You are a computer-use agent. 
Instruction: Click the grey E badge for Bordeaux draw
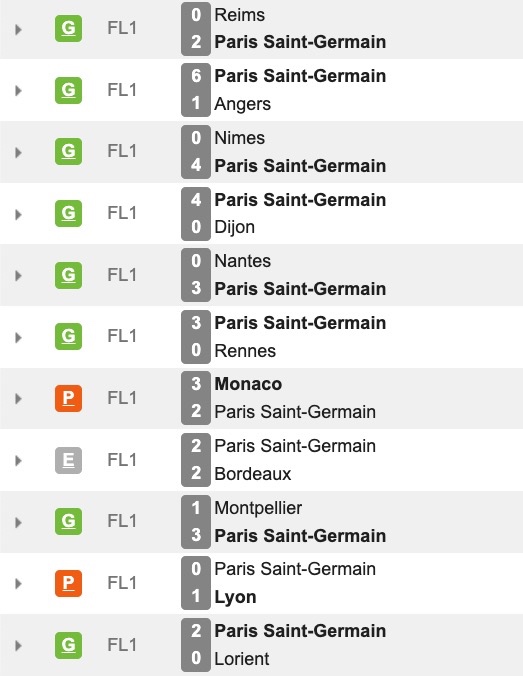coord(68,460)
